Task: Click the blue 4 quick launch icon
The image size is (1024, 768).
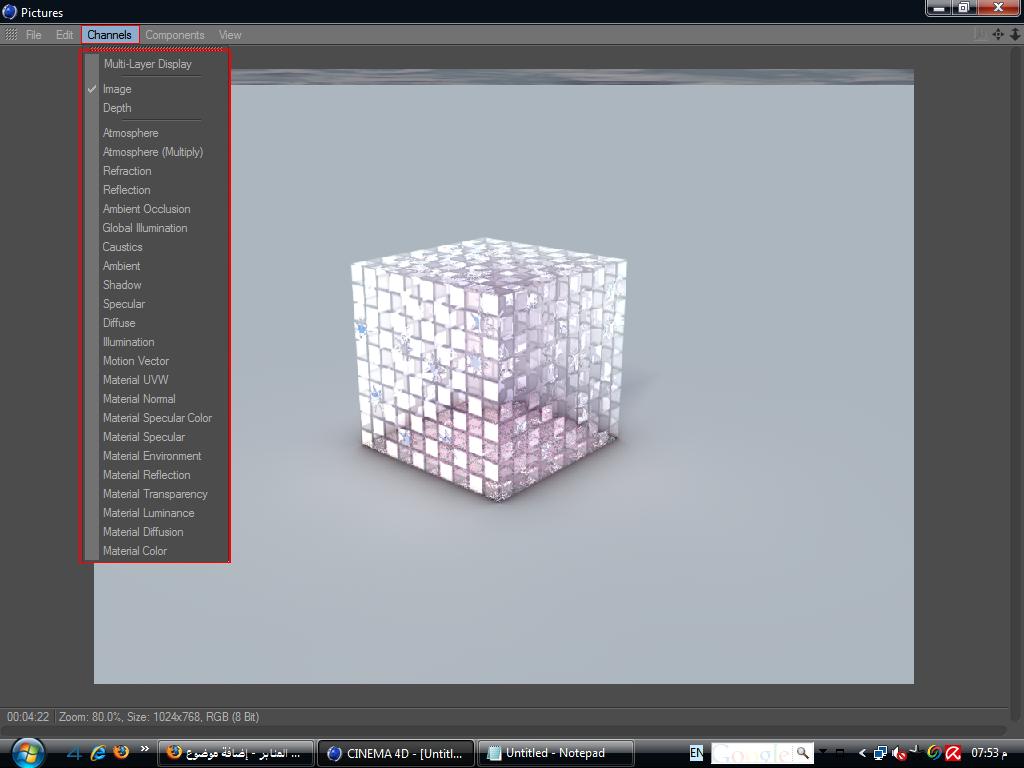Action: pos(74,753)
